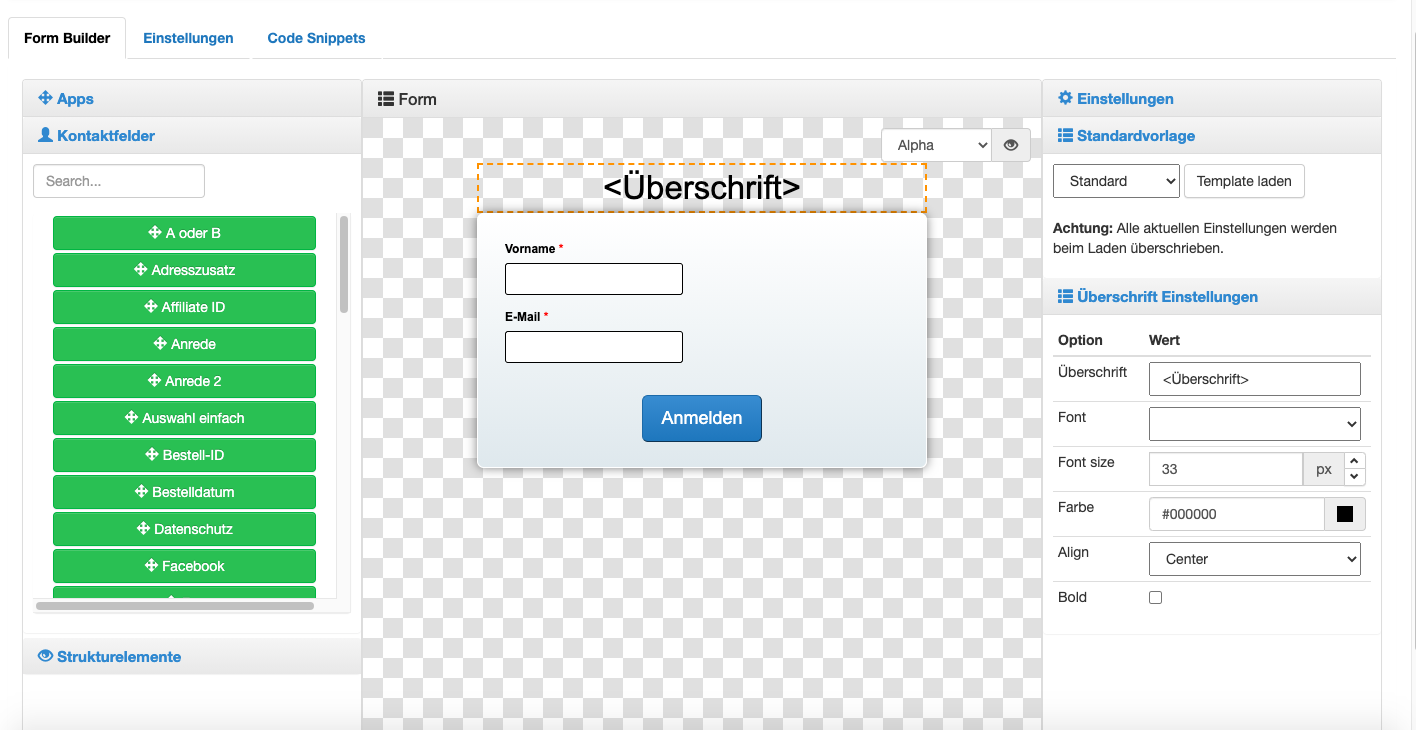Click the grid icon beside Form title
Viewport: 1416px width, 730px height.
(385, 99)
